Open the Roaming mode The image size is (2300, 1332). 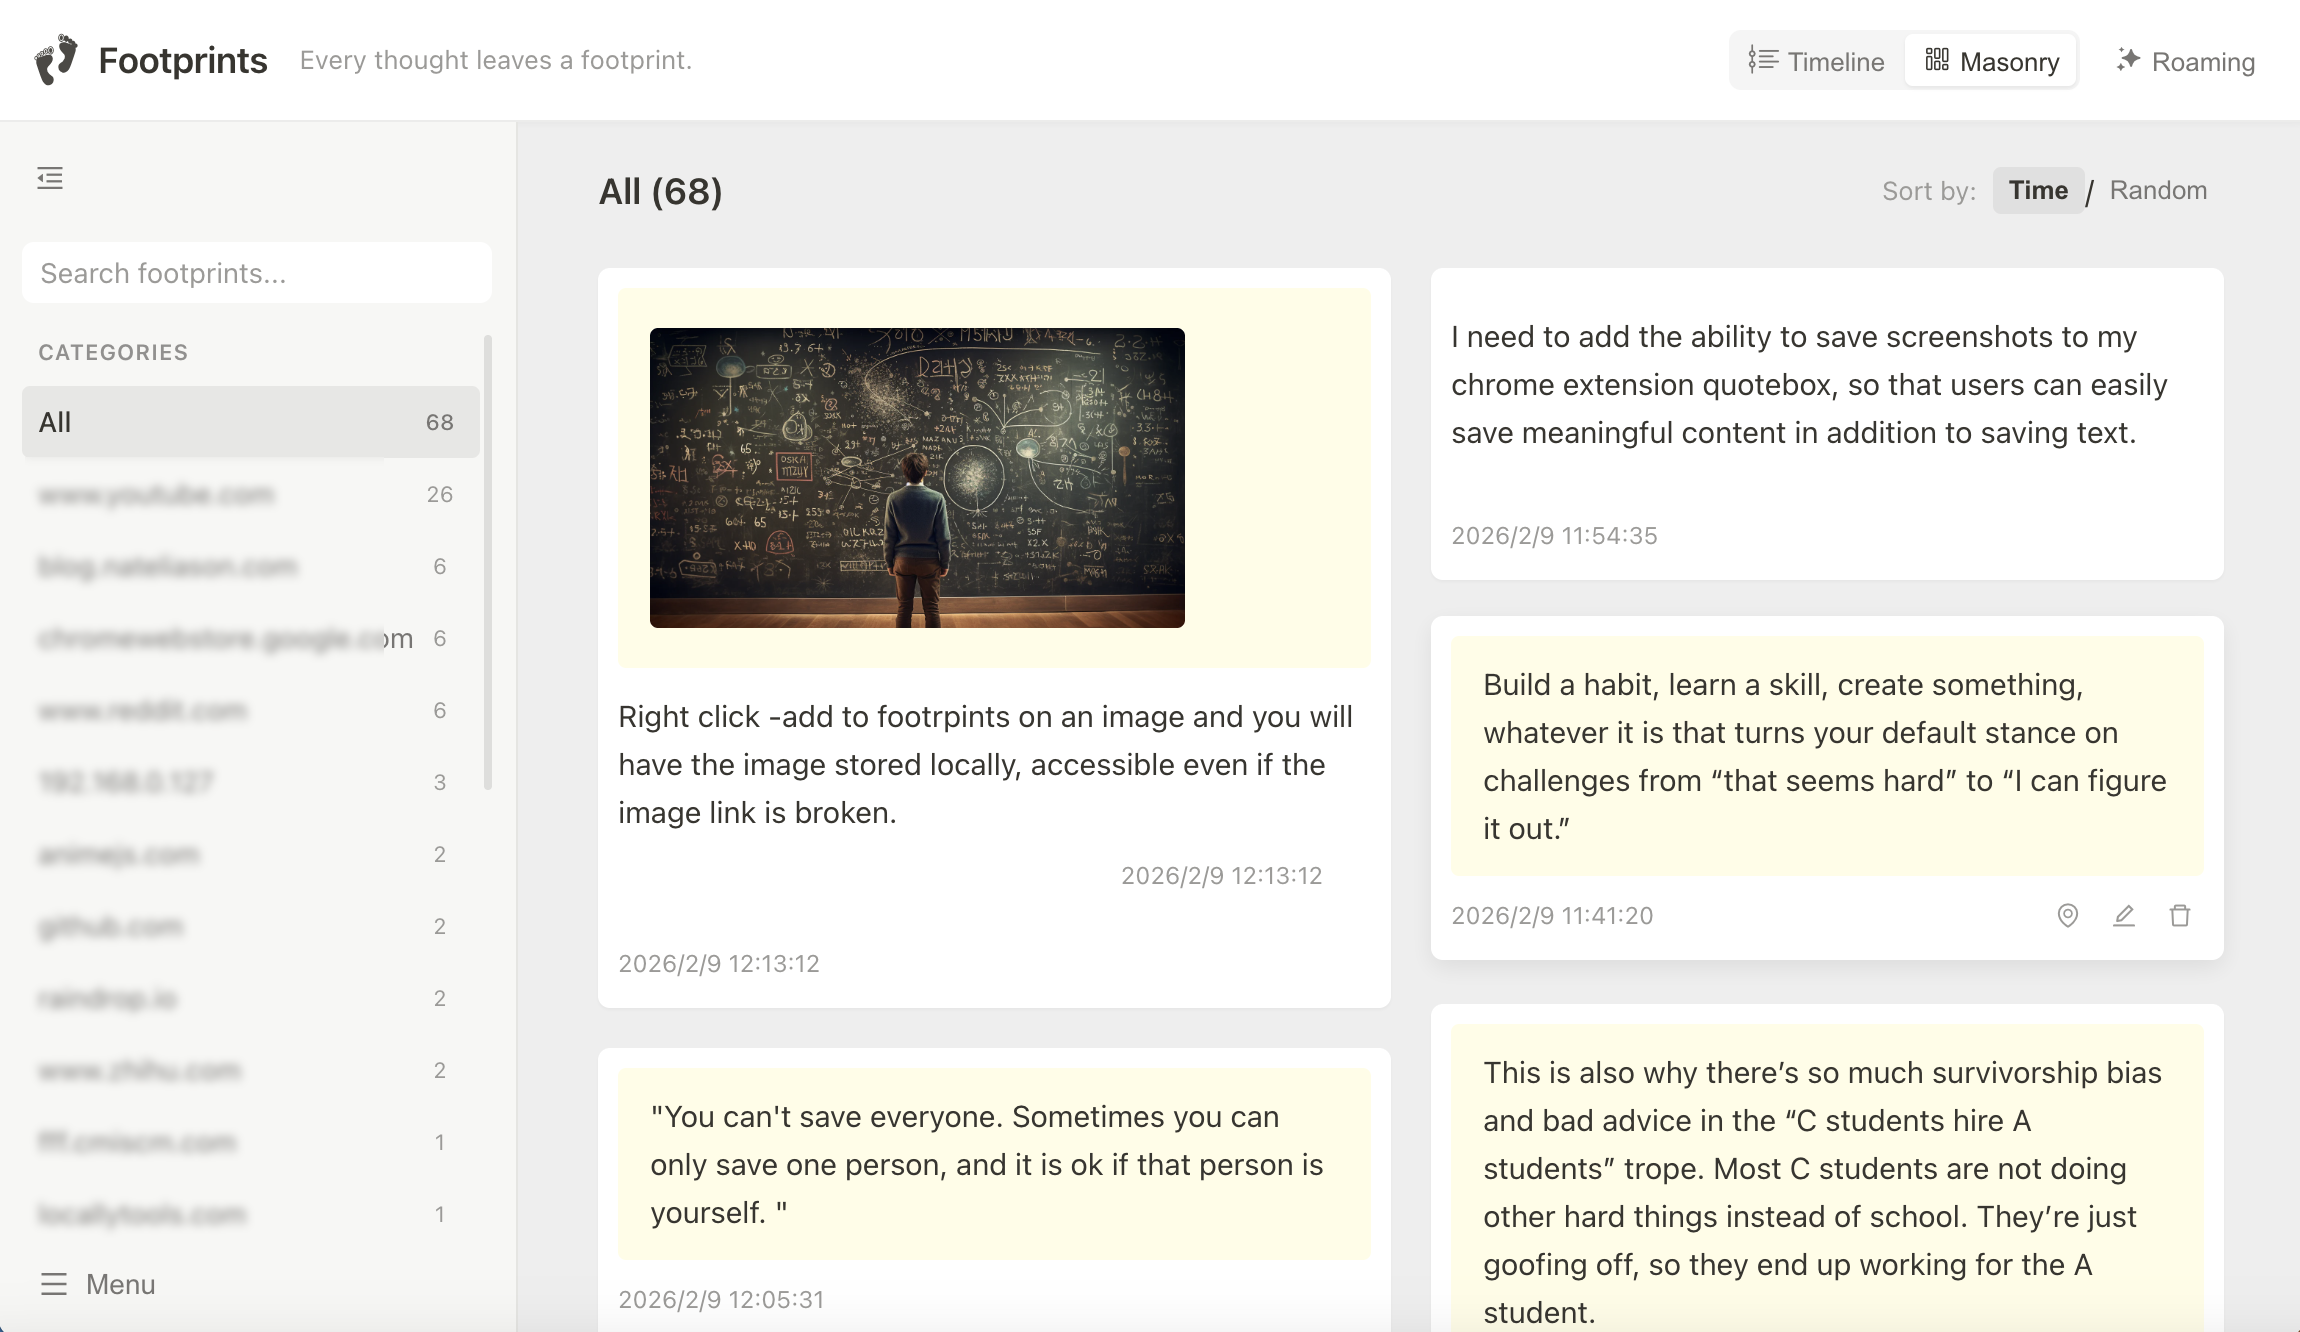point(2187,61)
